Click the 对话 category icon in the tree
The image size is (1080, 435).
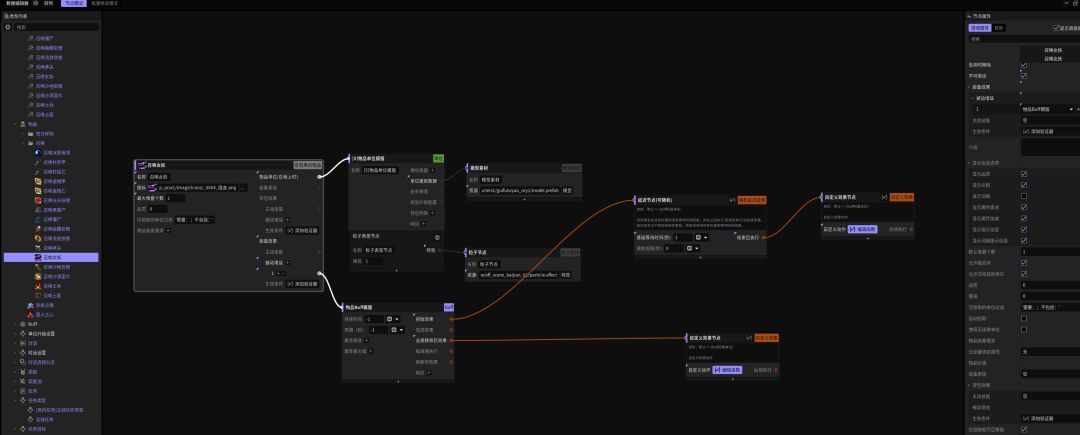pos(23,343)
